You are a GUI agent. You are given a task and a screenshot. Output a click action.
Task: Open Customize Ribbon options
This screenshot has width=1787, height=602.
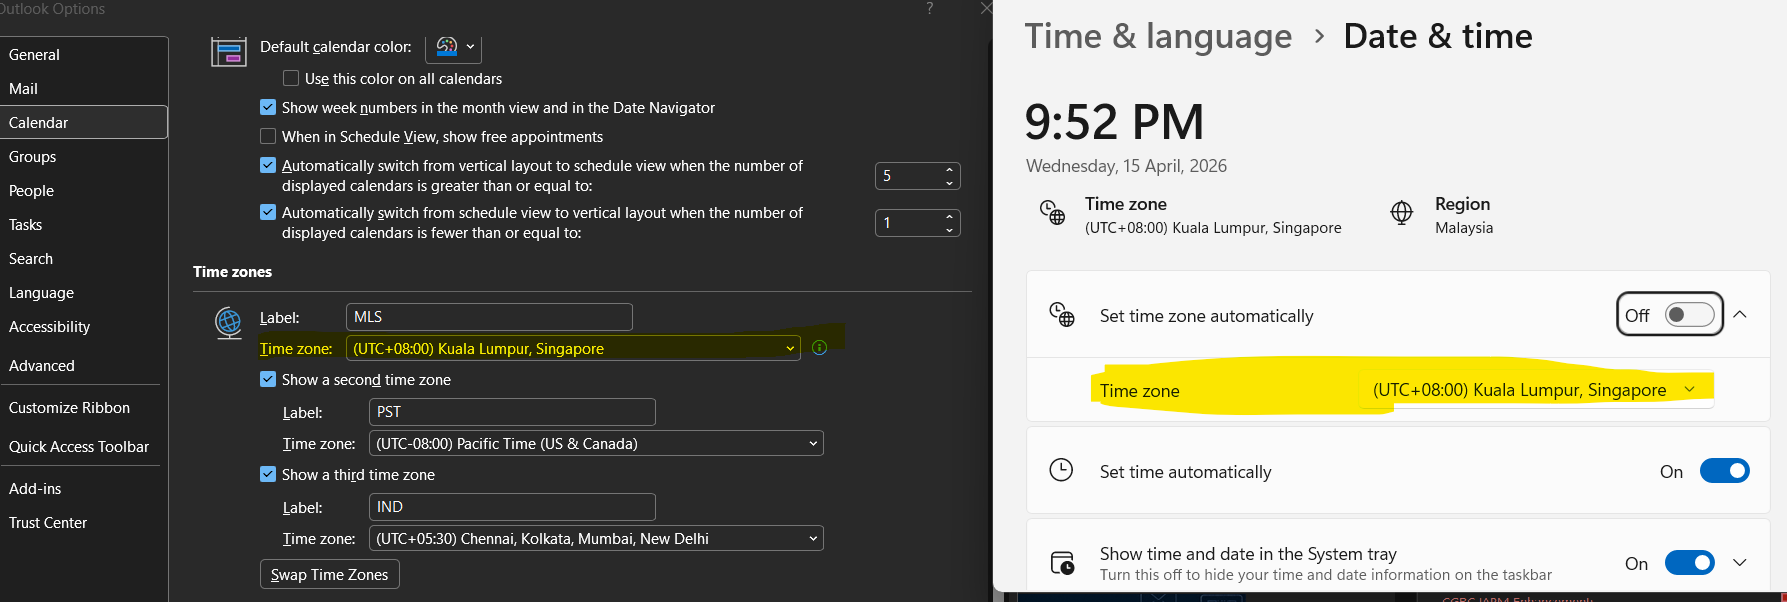coord(84,408)
